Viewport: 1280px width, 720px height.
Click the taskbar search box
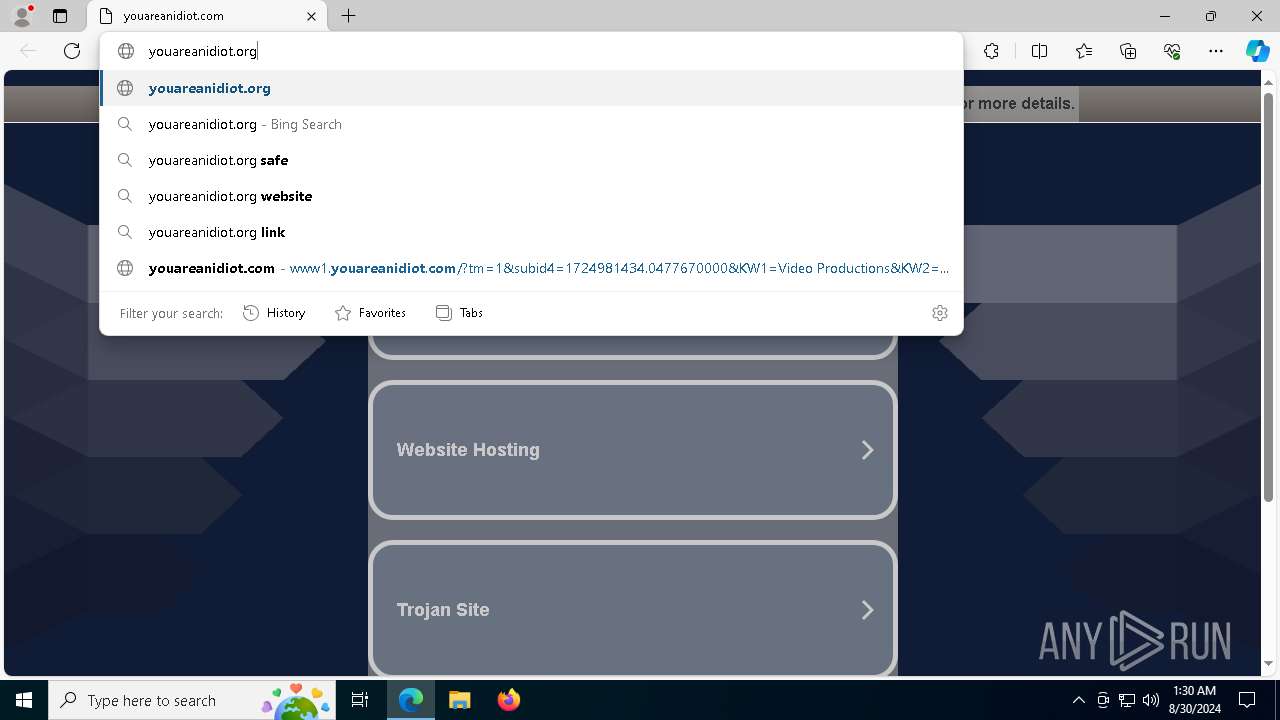(192, 700)
